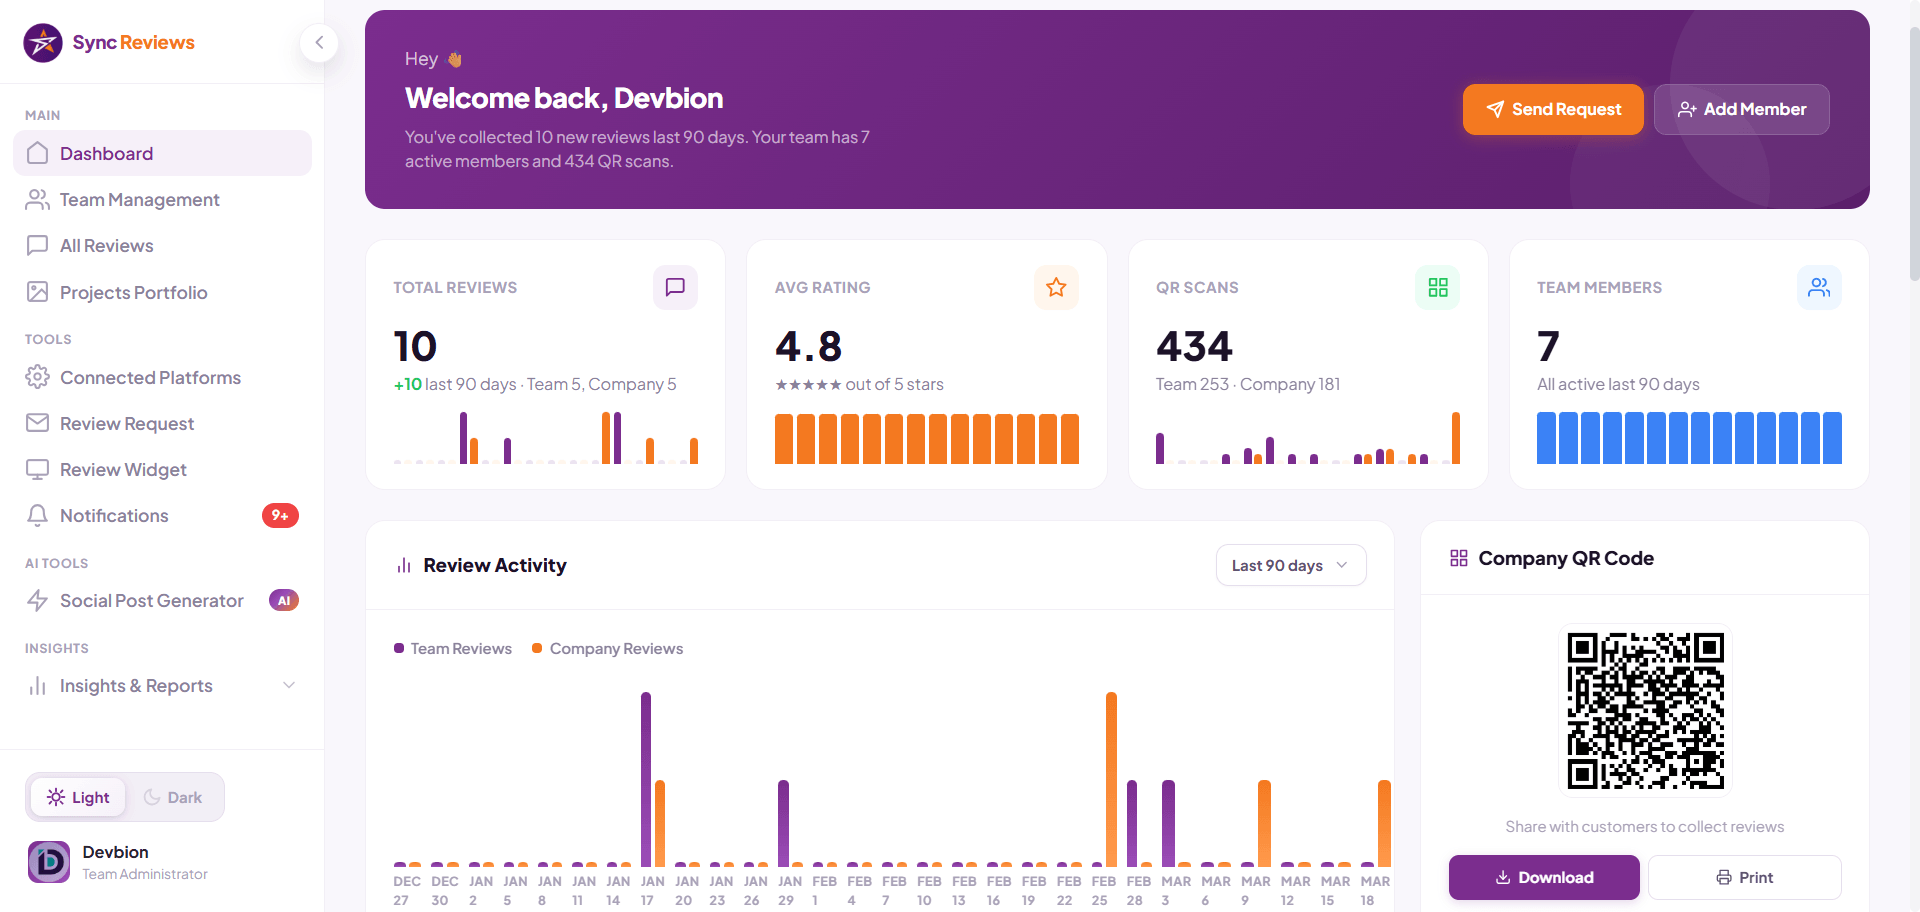Screen dimensions: 1920x912
Task: Click the Team Management people icon
Action: [x=38, y=200]
